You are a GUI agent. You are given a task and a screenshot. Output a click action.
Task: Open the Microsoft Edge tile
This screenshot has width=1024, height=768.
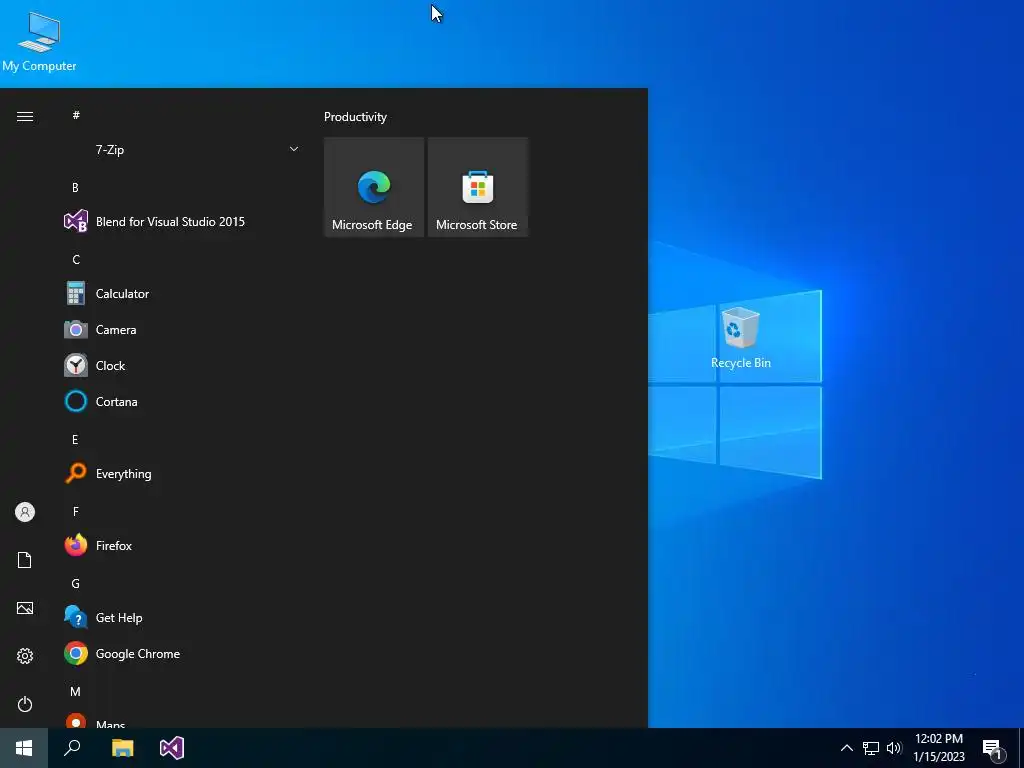coord(374,187)
